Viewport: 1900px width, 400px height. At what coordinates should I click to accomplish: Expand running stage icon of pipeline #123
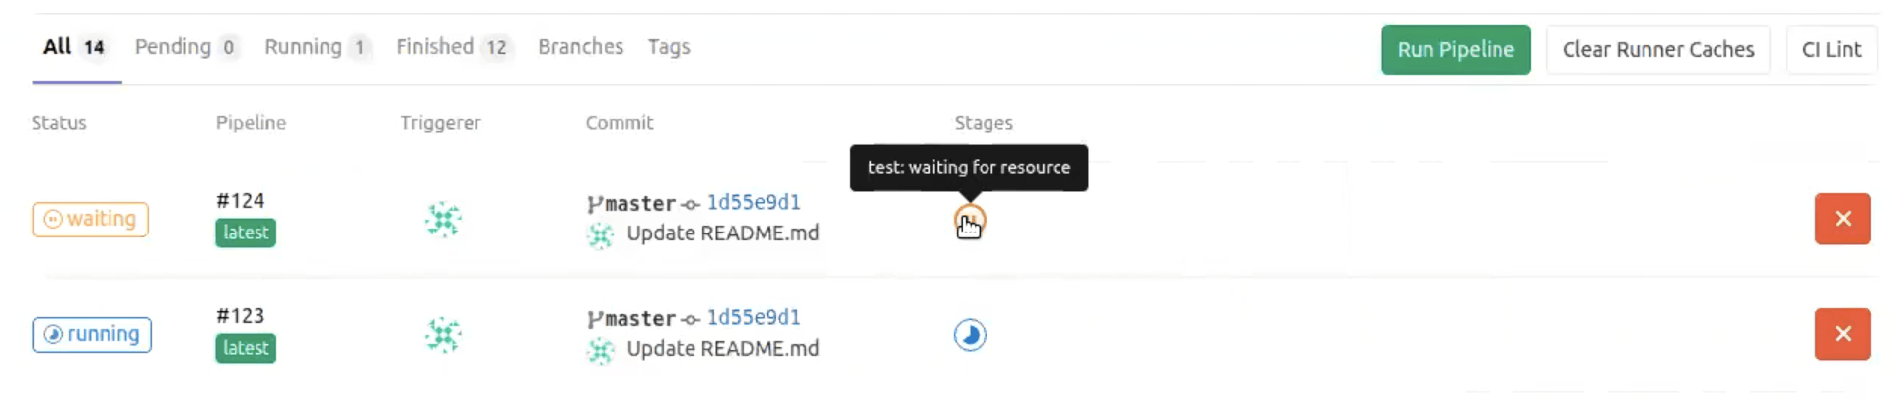coord(969,334)
